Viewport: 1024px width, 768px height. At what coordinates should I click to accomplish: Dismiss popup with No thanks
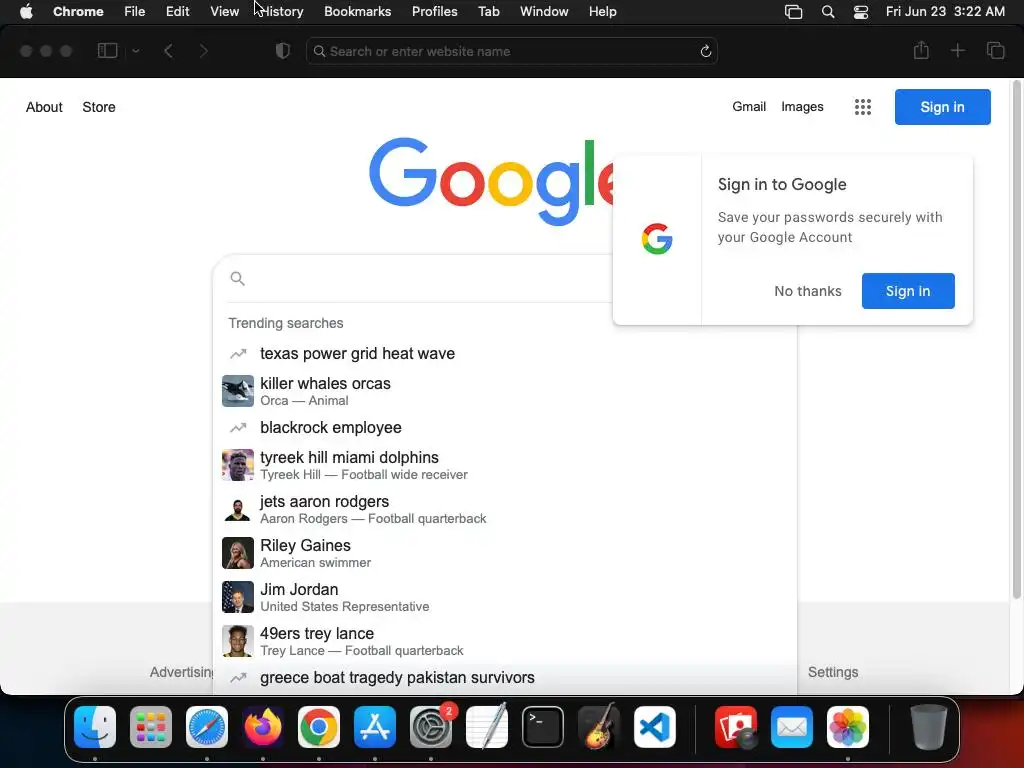pos(808,291)
